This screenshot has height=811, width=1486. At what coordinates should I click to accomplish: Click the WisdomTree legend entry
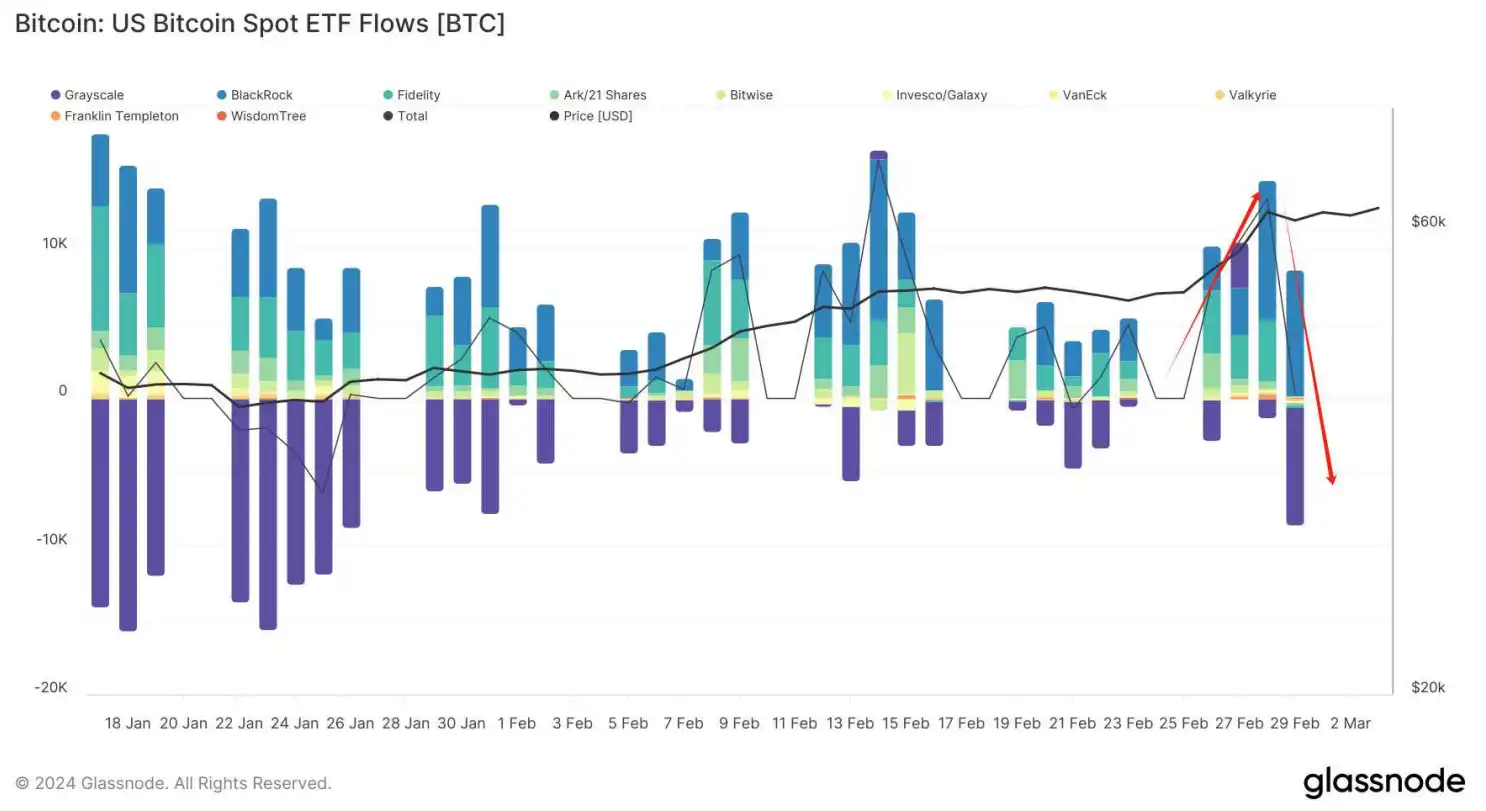coord(261,116)
